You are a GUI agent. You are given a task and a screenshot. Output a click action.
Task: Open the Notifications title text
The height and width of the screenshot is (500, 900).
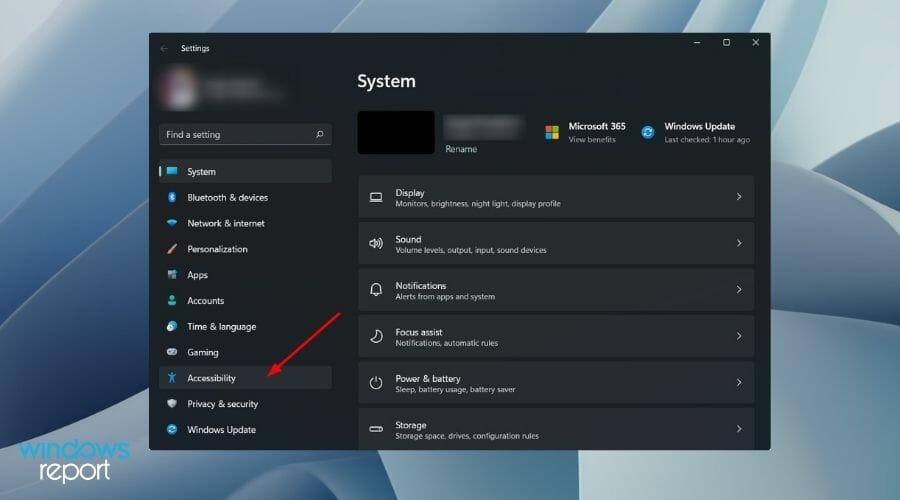pyautogui.click(x=421, y=286)
